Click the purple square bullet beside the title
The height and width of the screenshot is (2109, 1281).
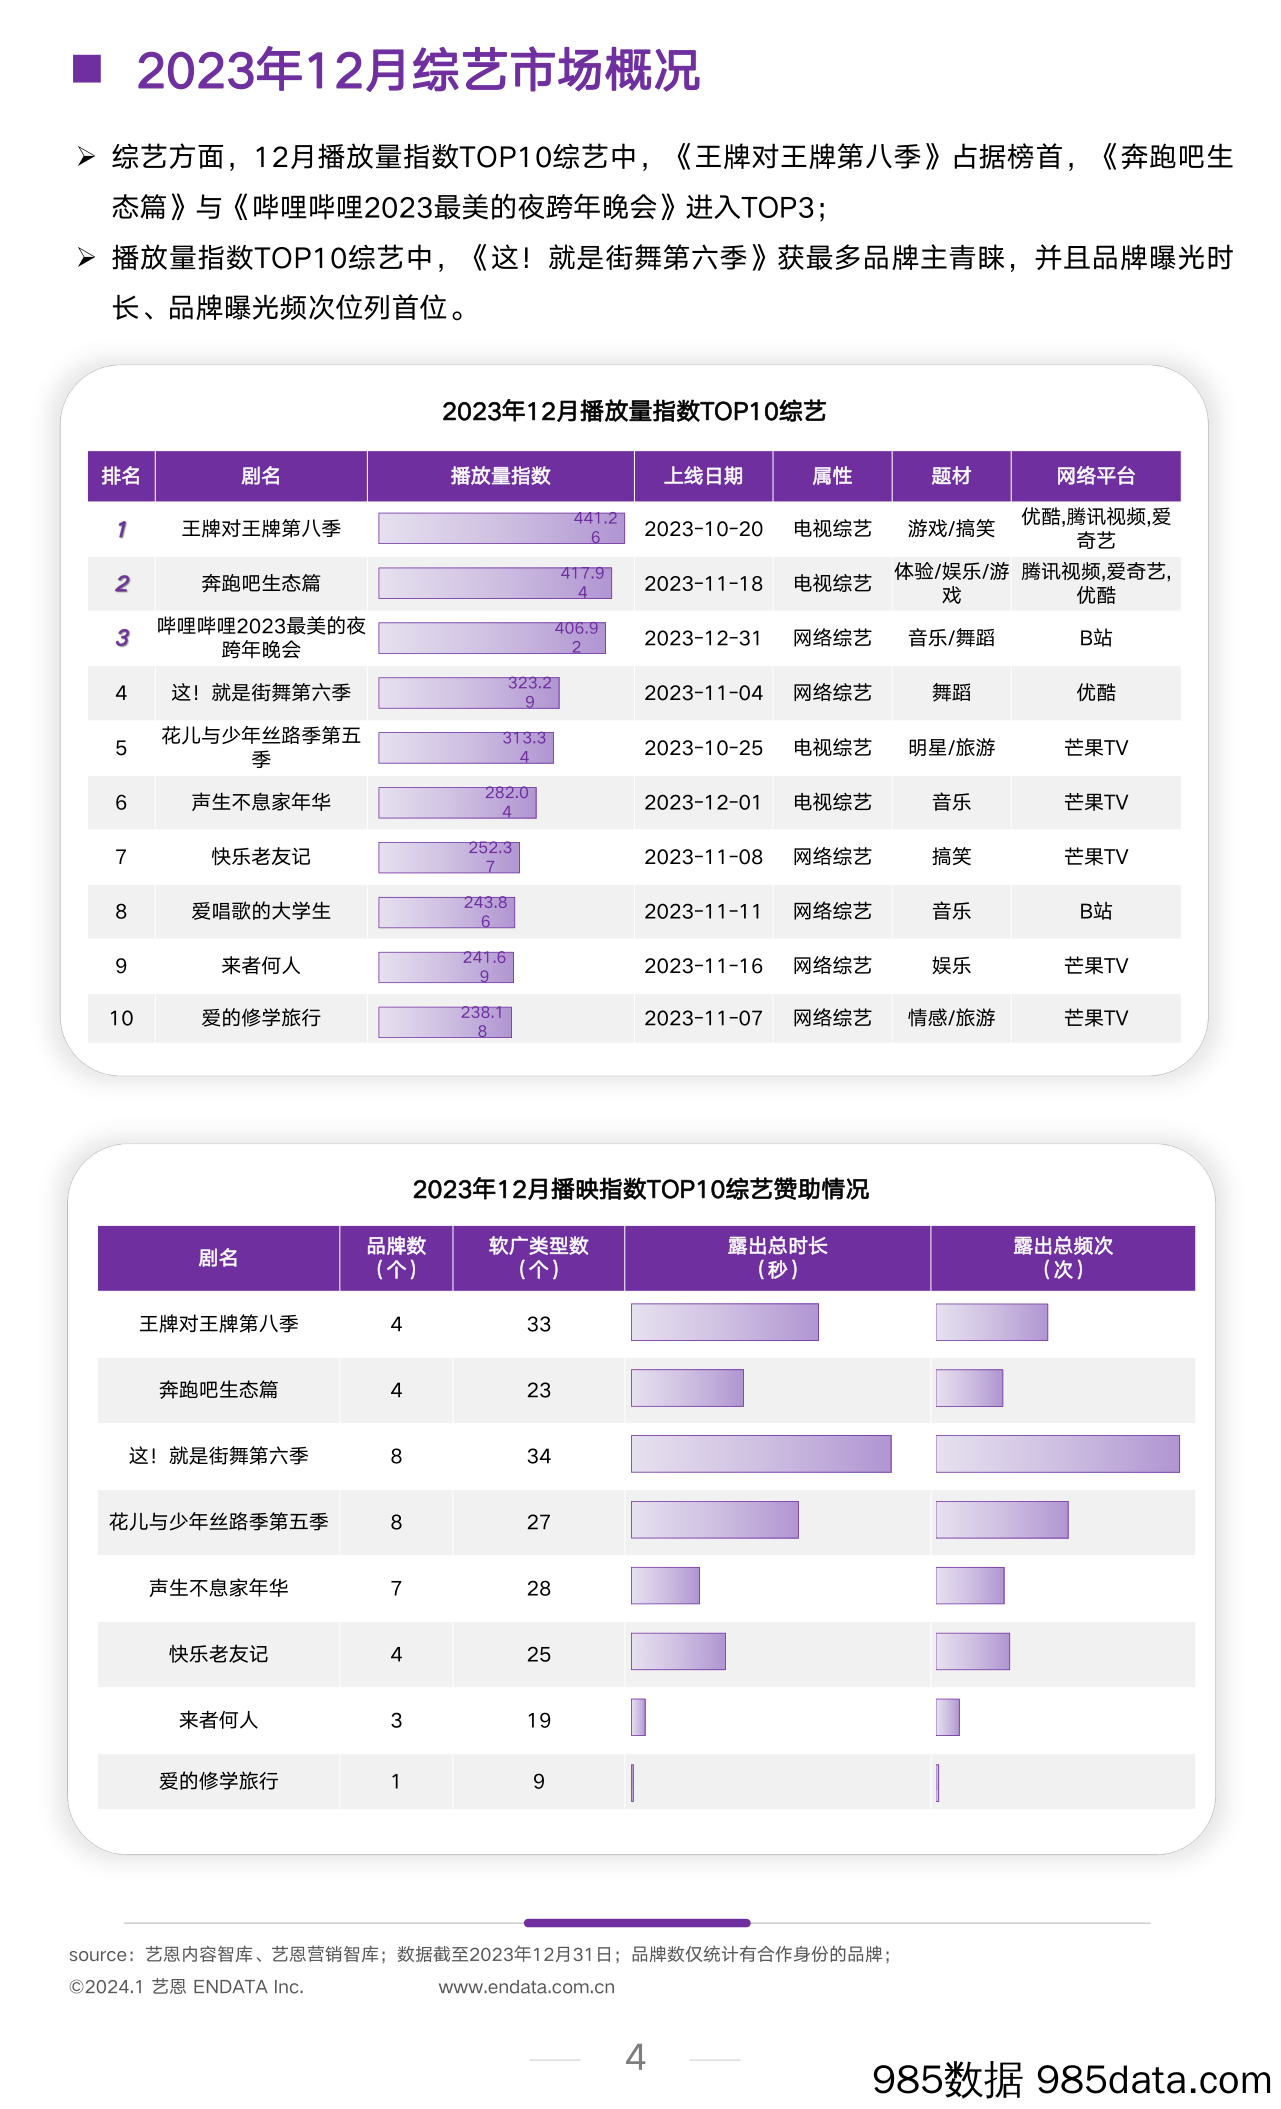pyautogui.click(x=88, y=68)
